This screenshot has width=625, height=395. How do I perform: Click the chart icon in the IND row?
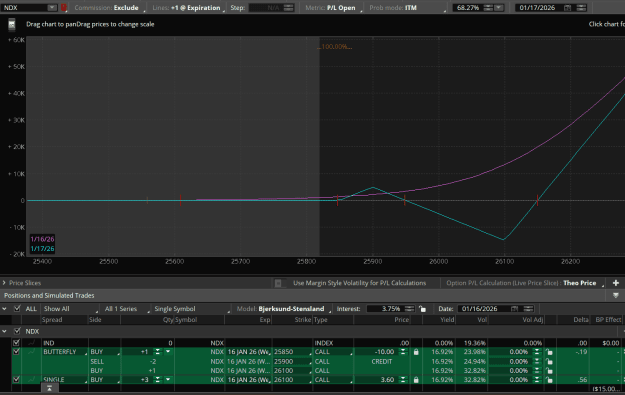point(31,343)
